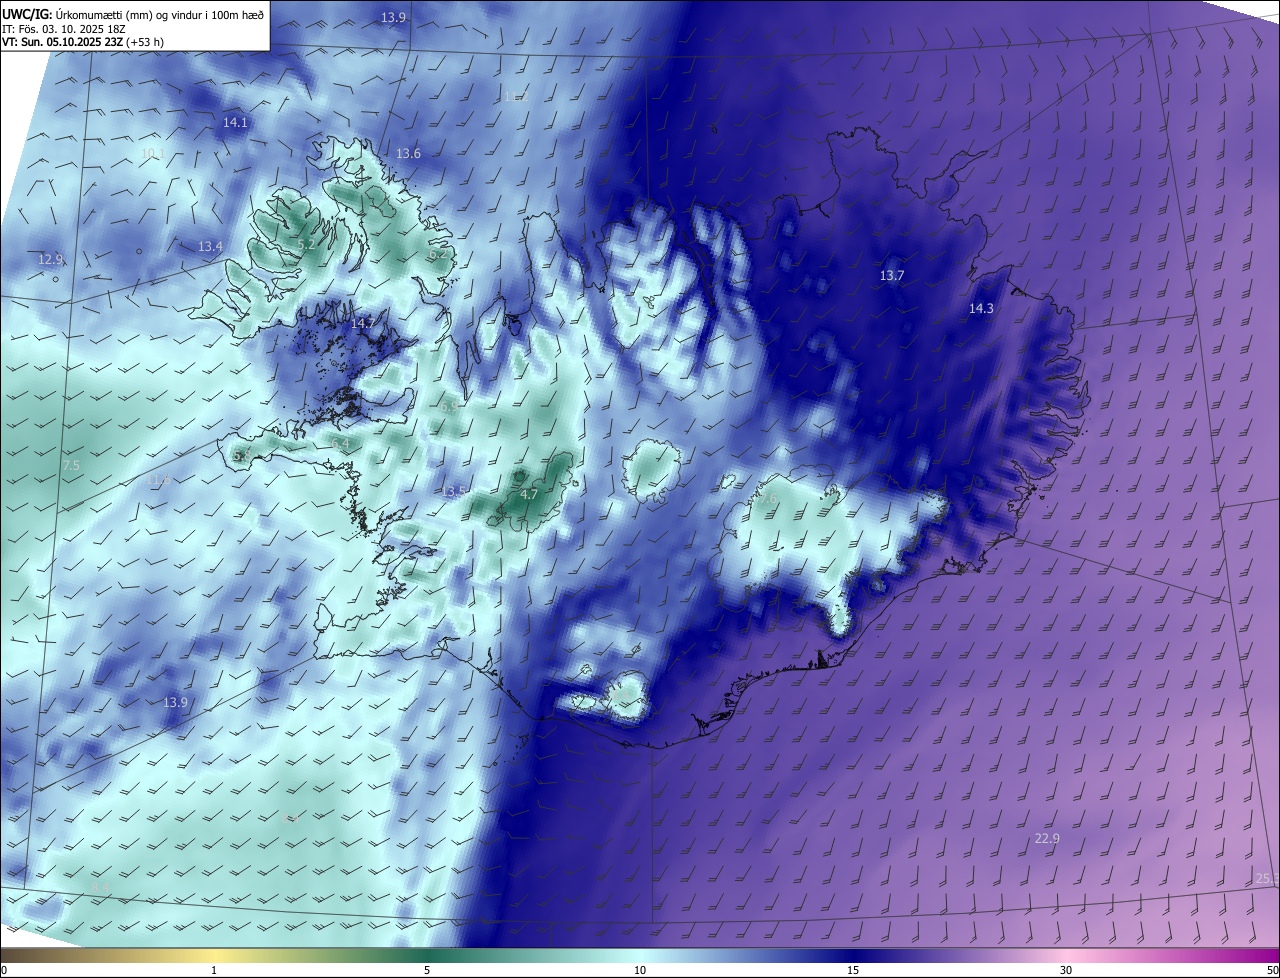Click the 13.5 value label on the map

(454, 491)
